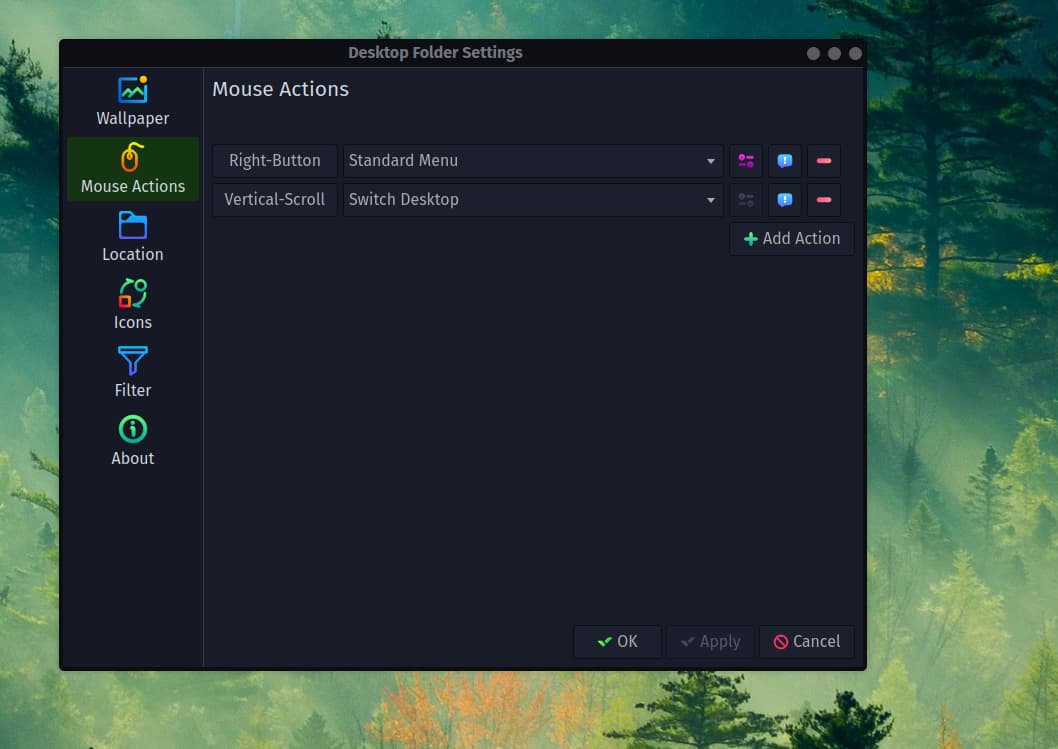Viewport: 1058px width, 749px height.
Task: Expand the Switch Desktop dropdown
Action: tap(533, 200)
